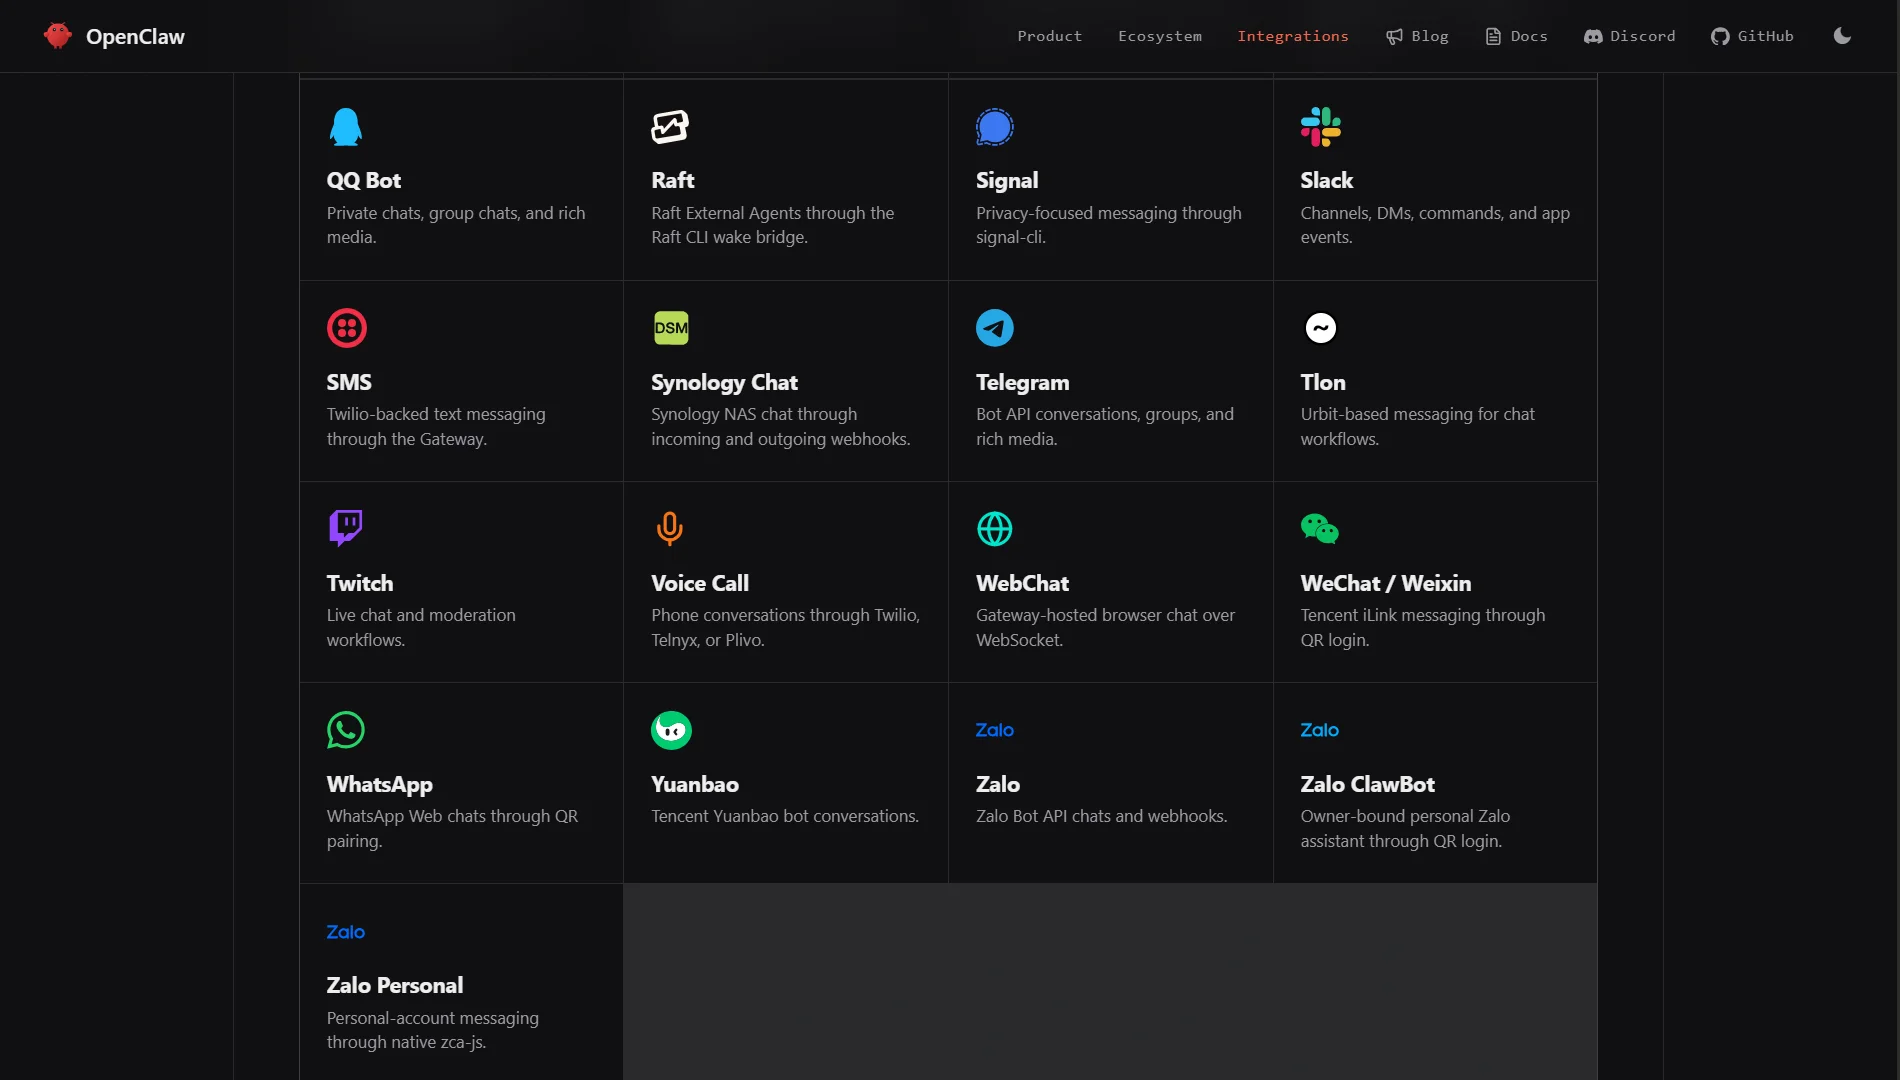Select the Voice Call heading
The height and width of the screenshot is (1080, 1900).
tap(700, 583)
